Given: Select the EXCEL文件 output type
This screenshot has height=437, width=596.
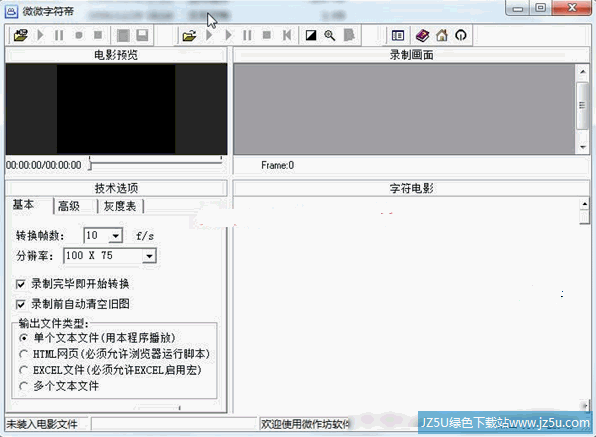Looking at the screenshot, I should (24, 370).
